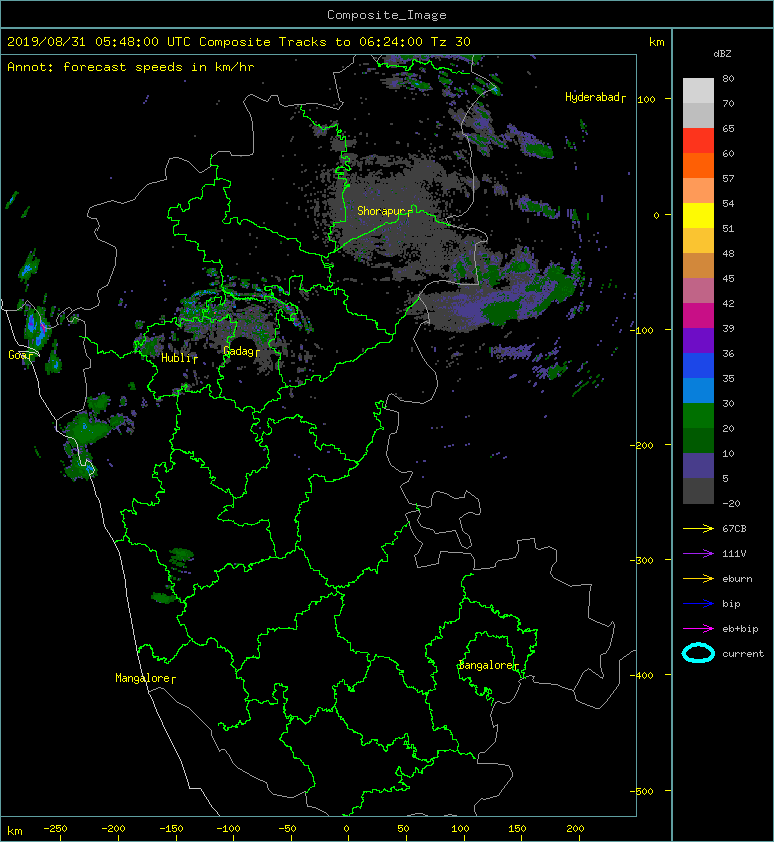Select the Mangalore city label

pos(145,678)
